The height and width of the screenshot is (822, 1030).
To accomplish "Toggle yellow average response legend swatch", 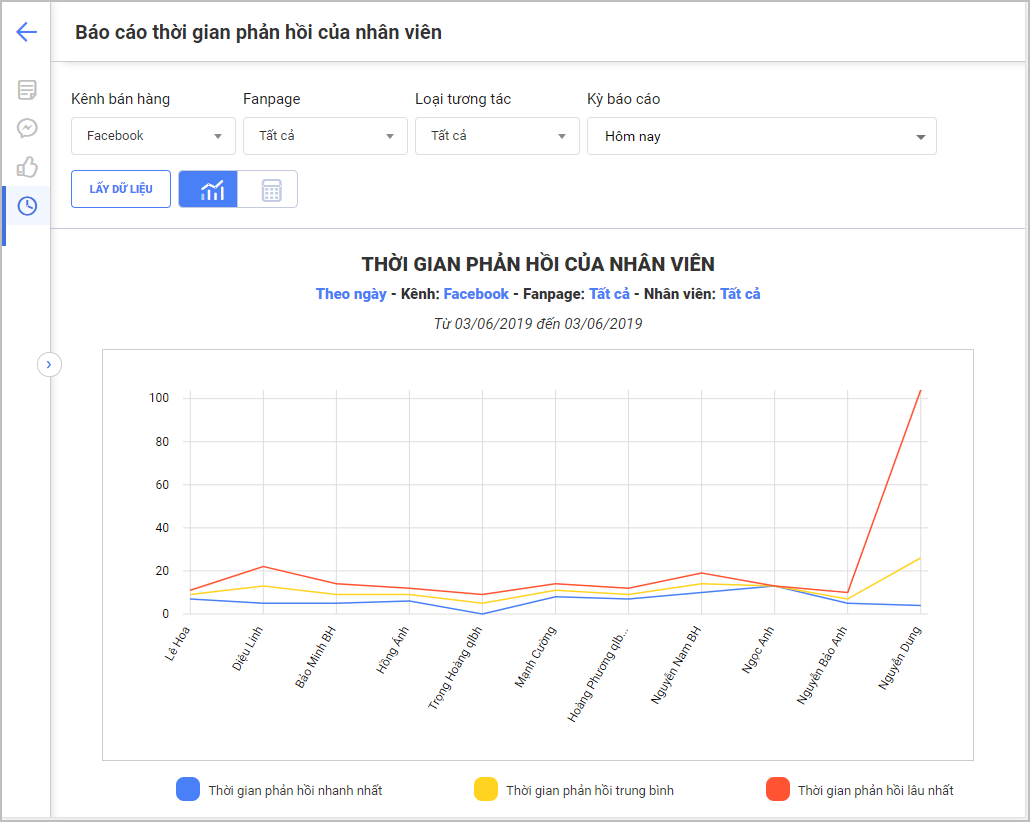I will 485,790.
